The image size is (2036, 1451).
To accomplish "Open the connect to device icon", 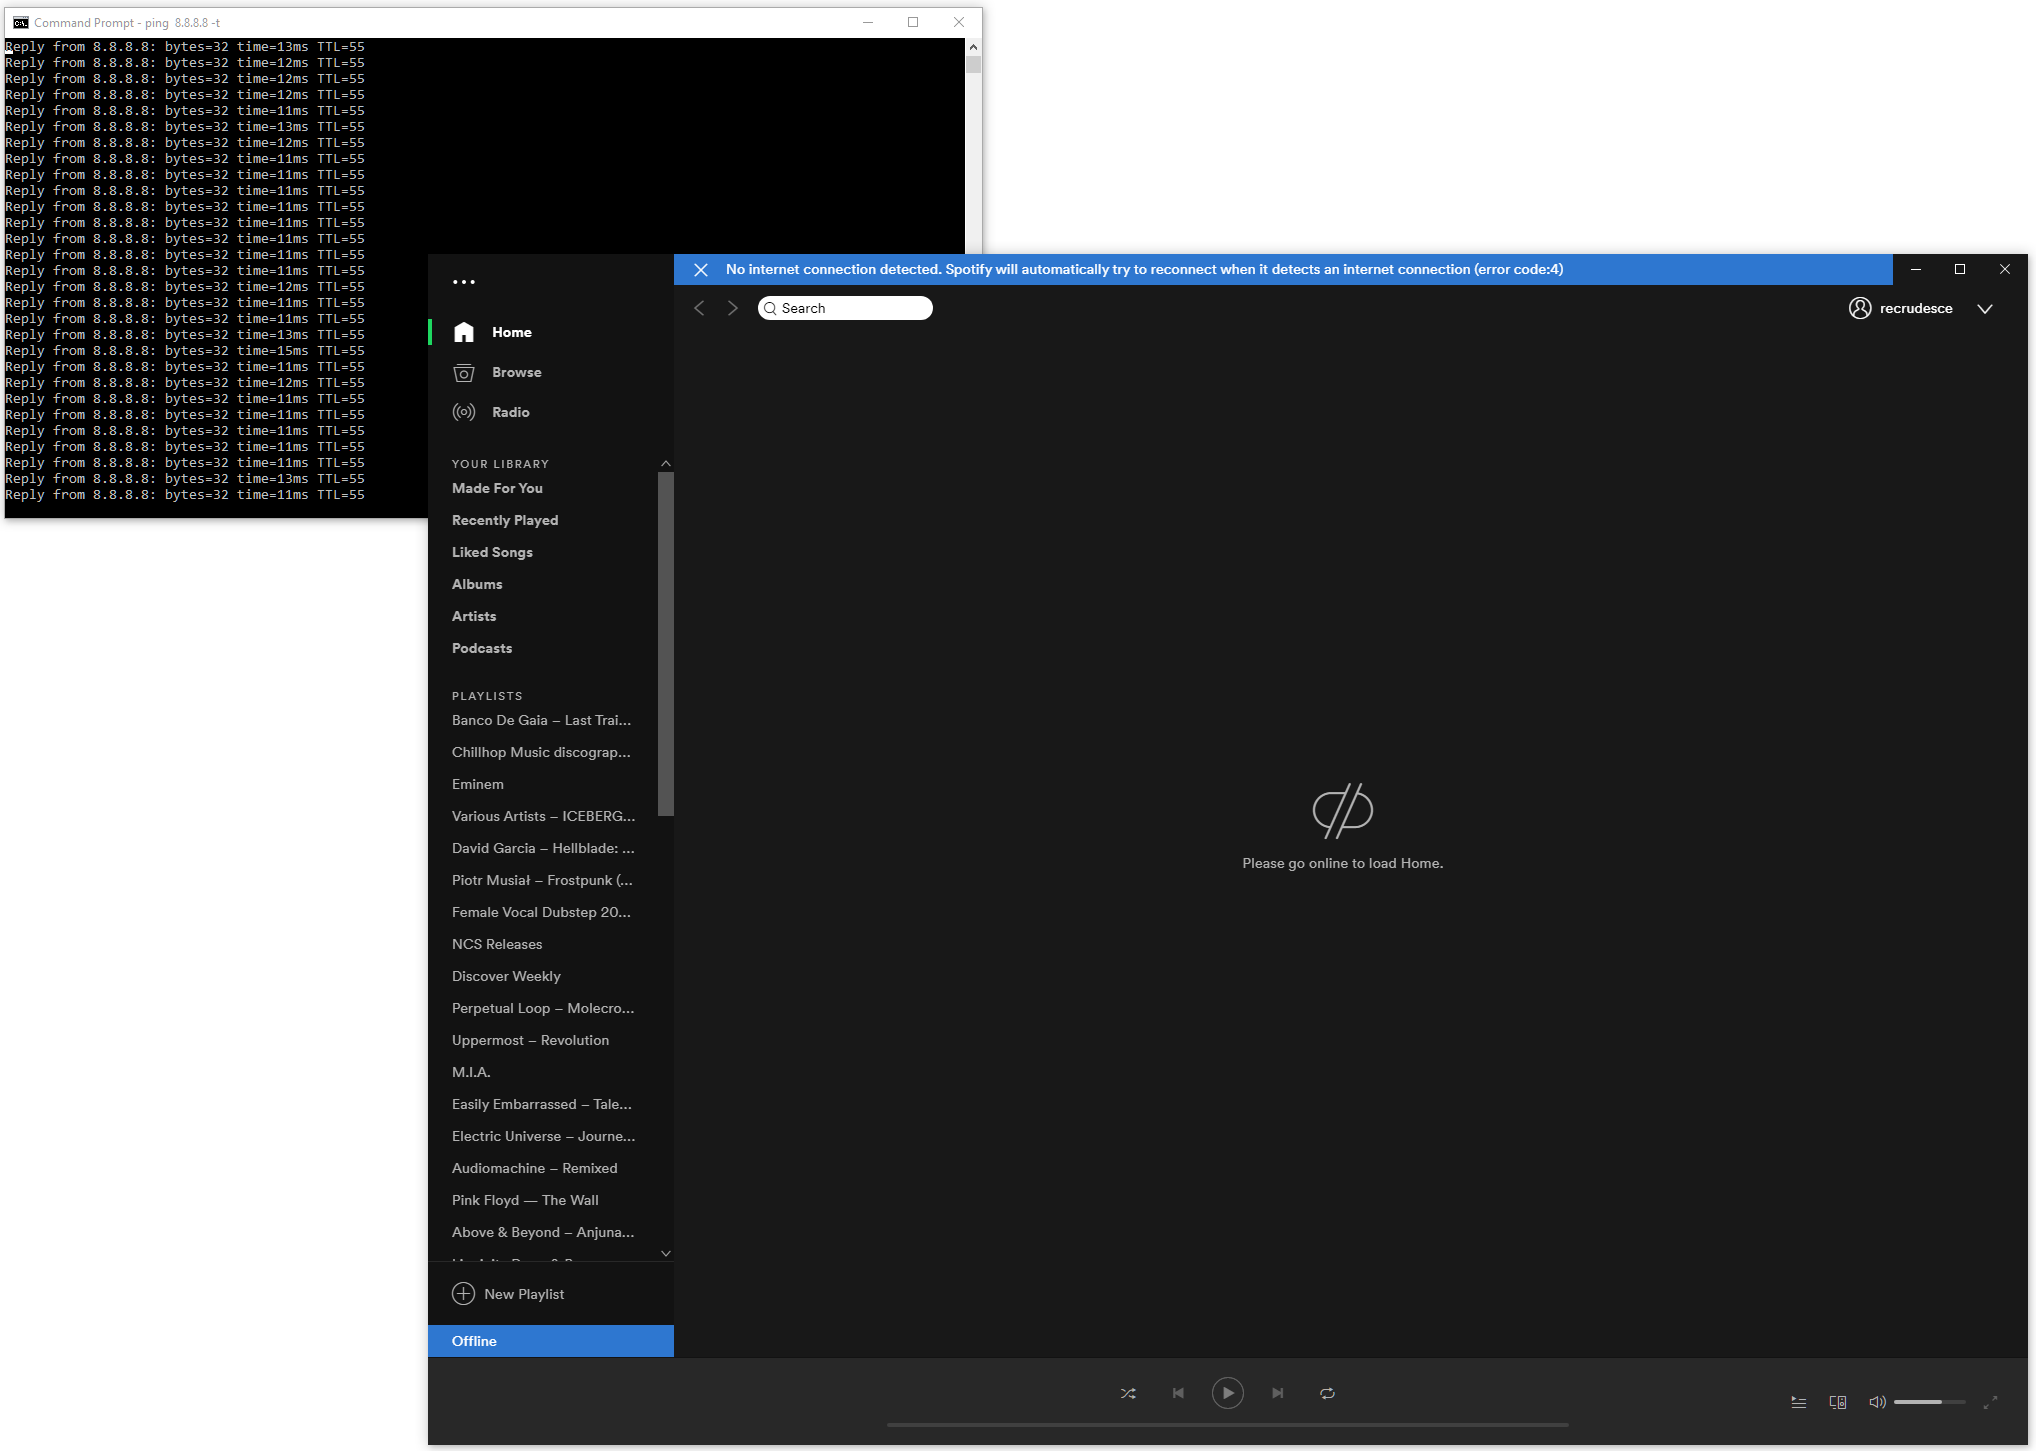I will tap(1837, 1402).
